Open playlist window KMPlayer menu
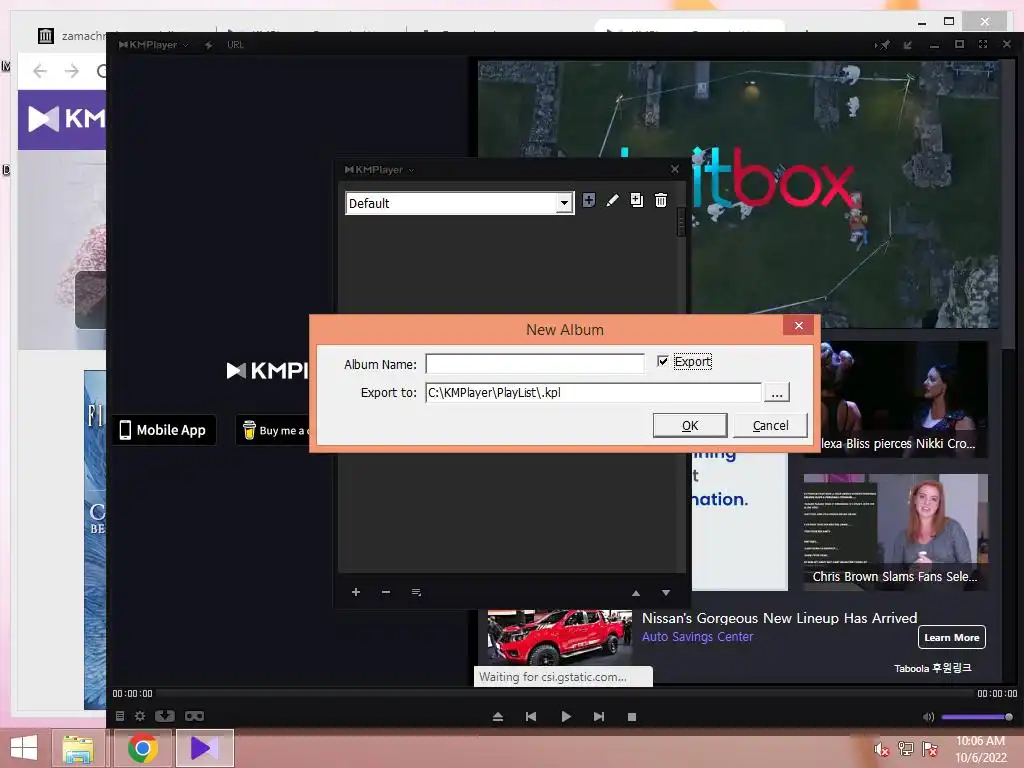 379,170
